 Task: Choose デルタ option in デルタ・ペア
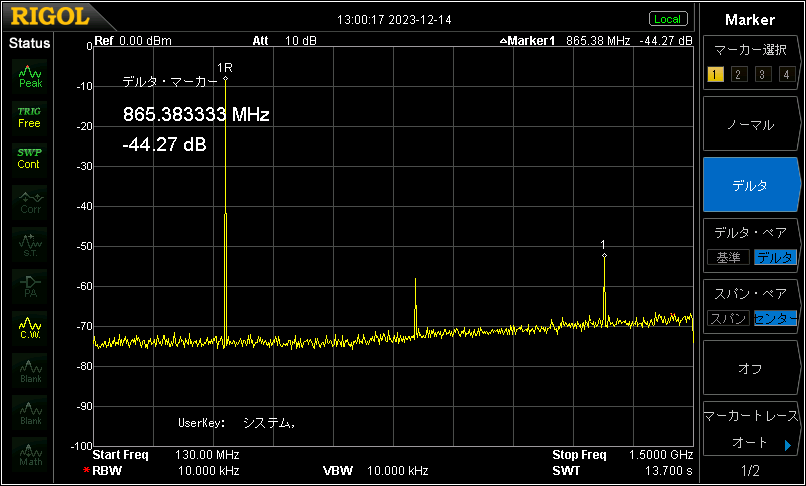775,257
